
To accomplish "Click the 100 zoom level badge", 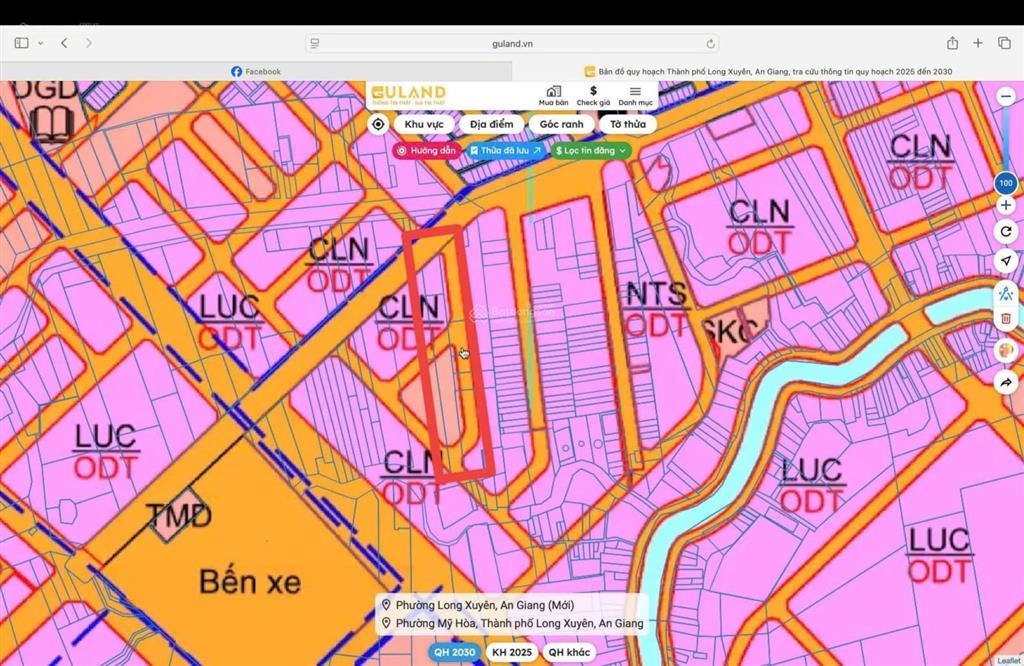I will 1004,183.
